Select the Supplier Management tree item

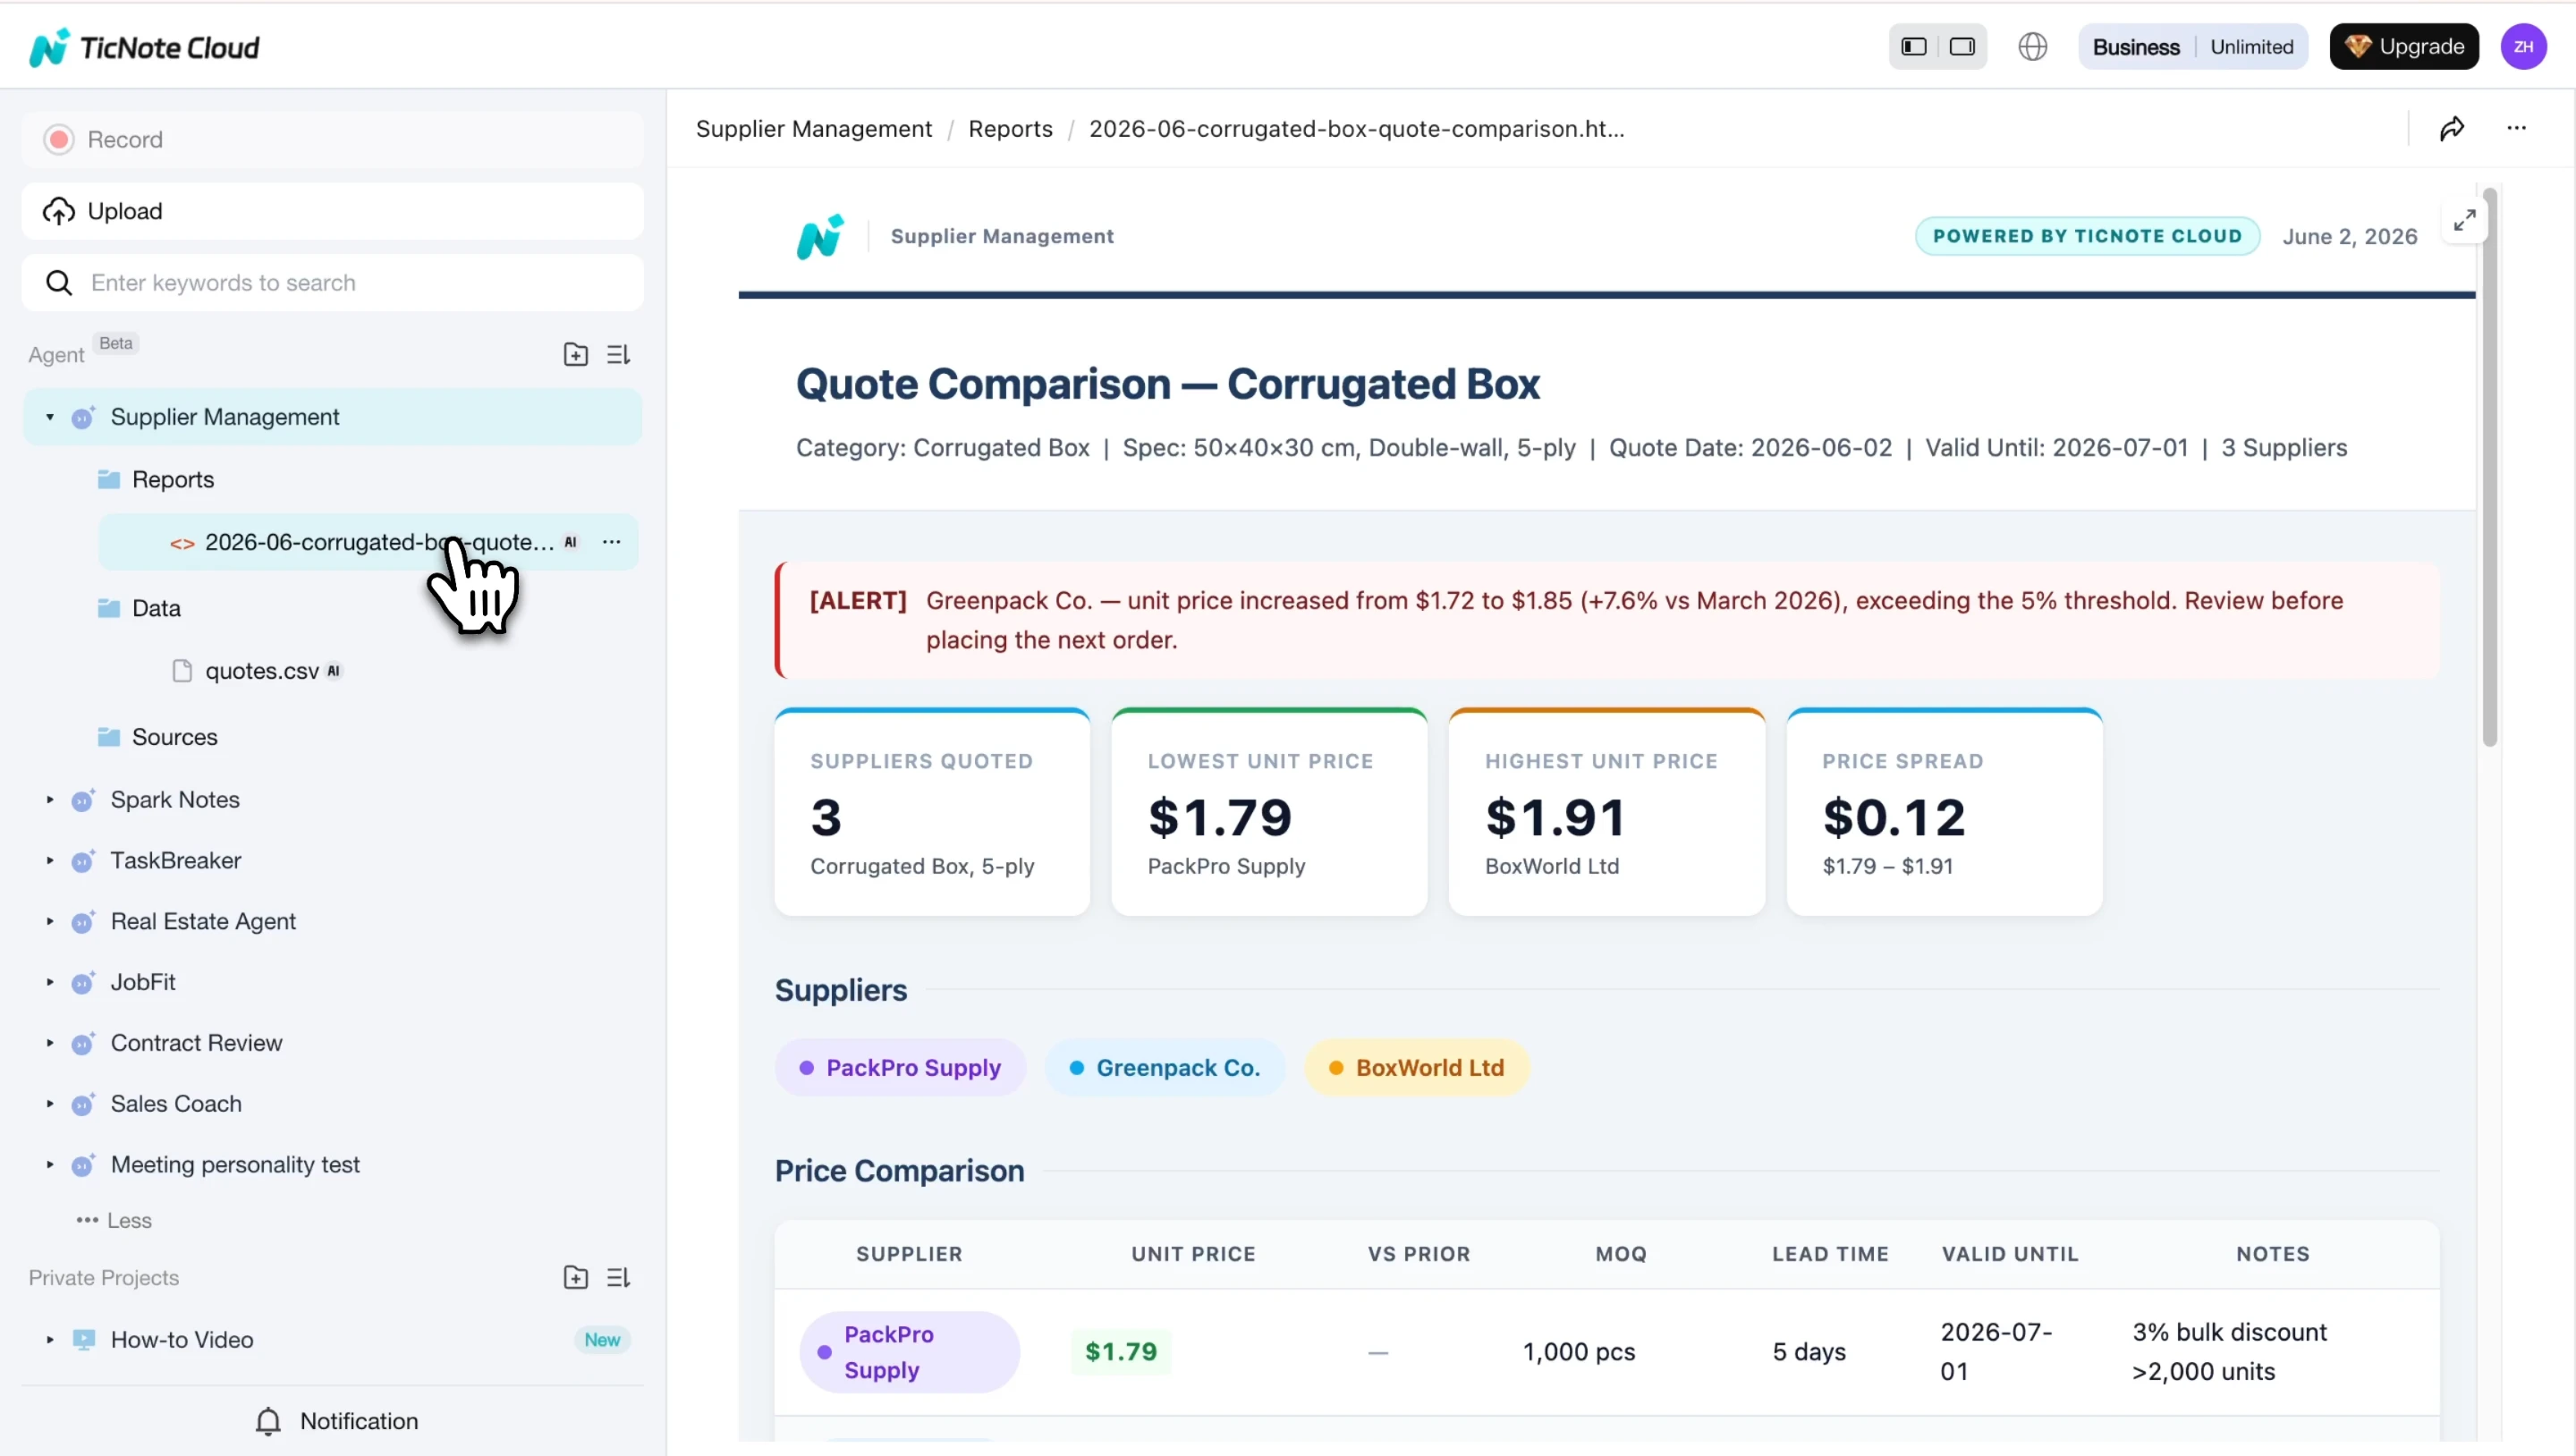point(332,417)
